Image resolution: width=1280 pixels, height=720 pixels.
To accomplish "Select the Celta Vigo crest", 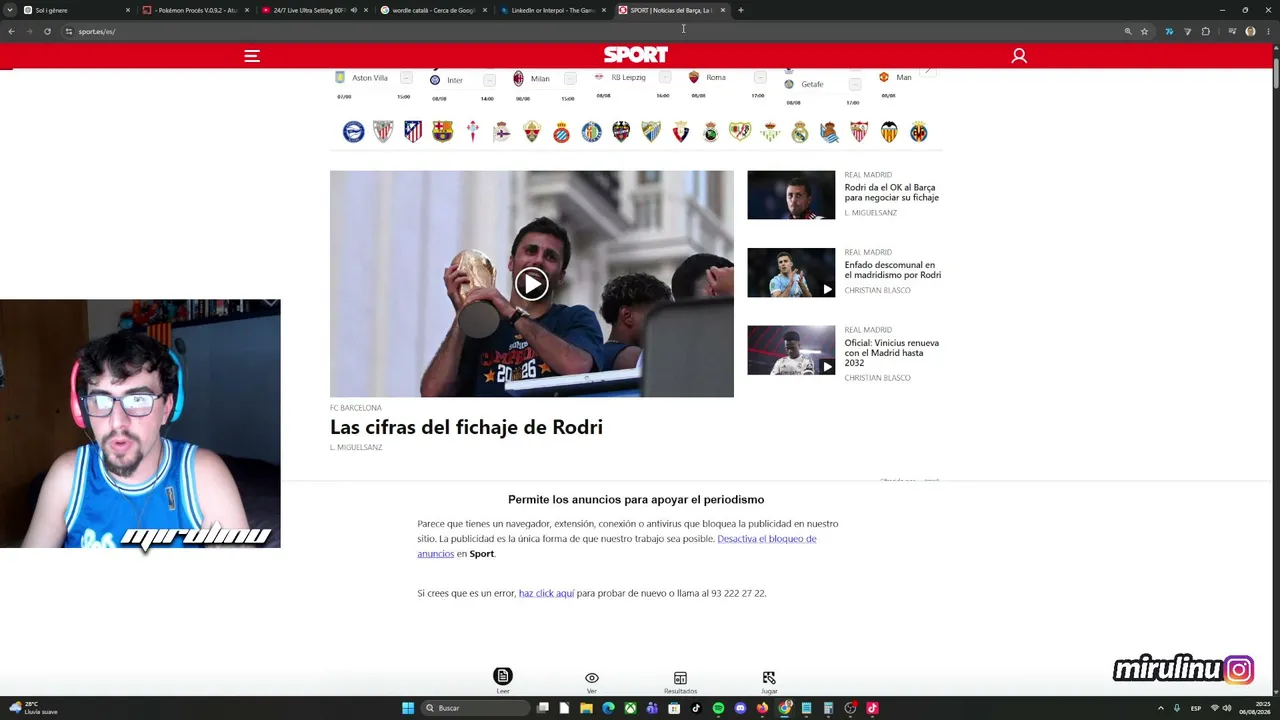I will pyautogui.click(x=473, y=132).
